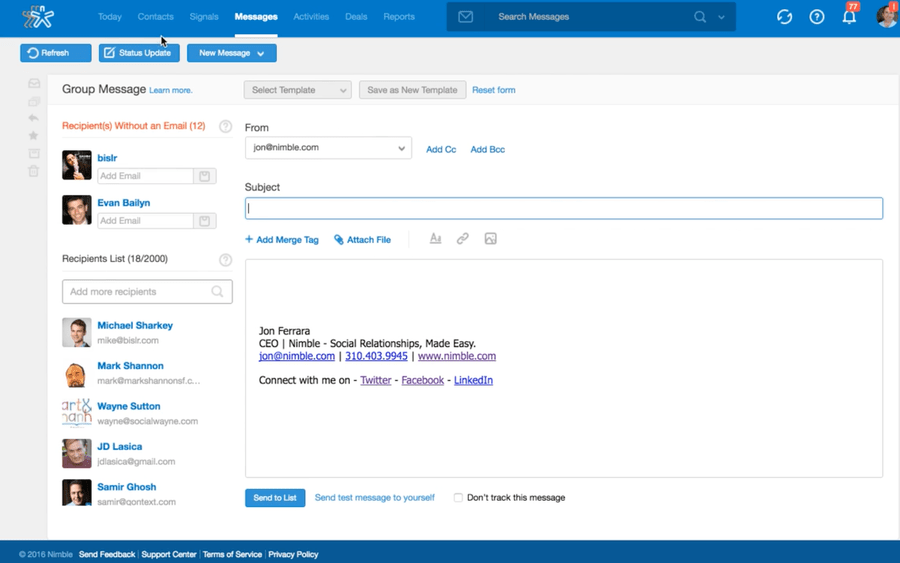Open the help question mark icon
The height and width of the screenshot is (563, 900).
[816, 17]
